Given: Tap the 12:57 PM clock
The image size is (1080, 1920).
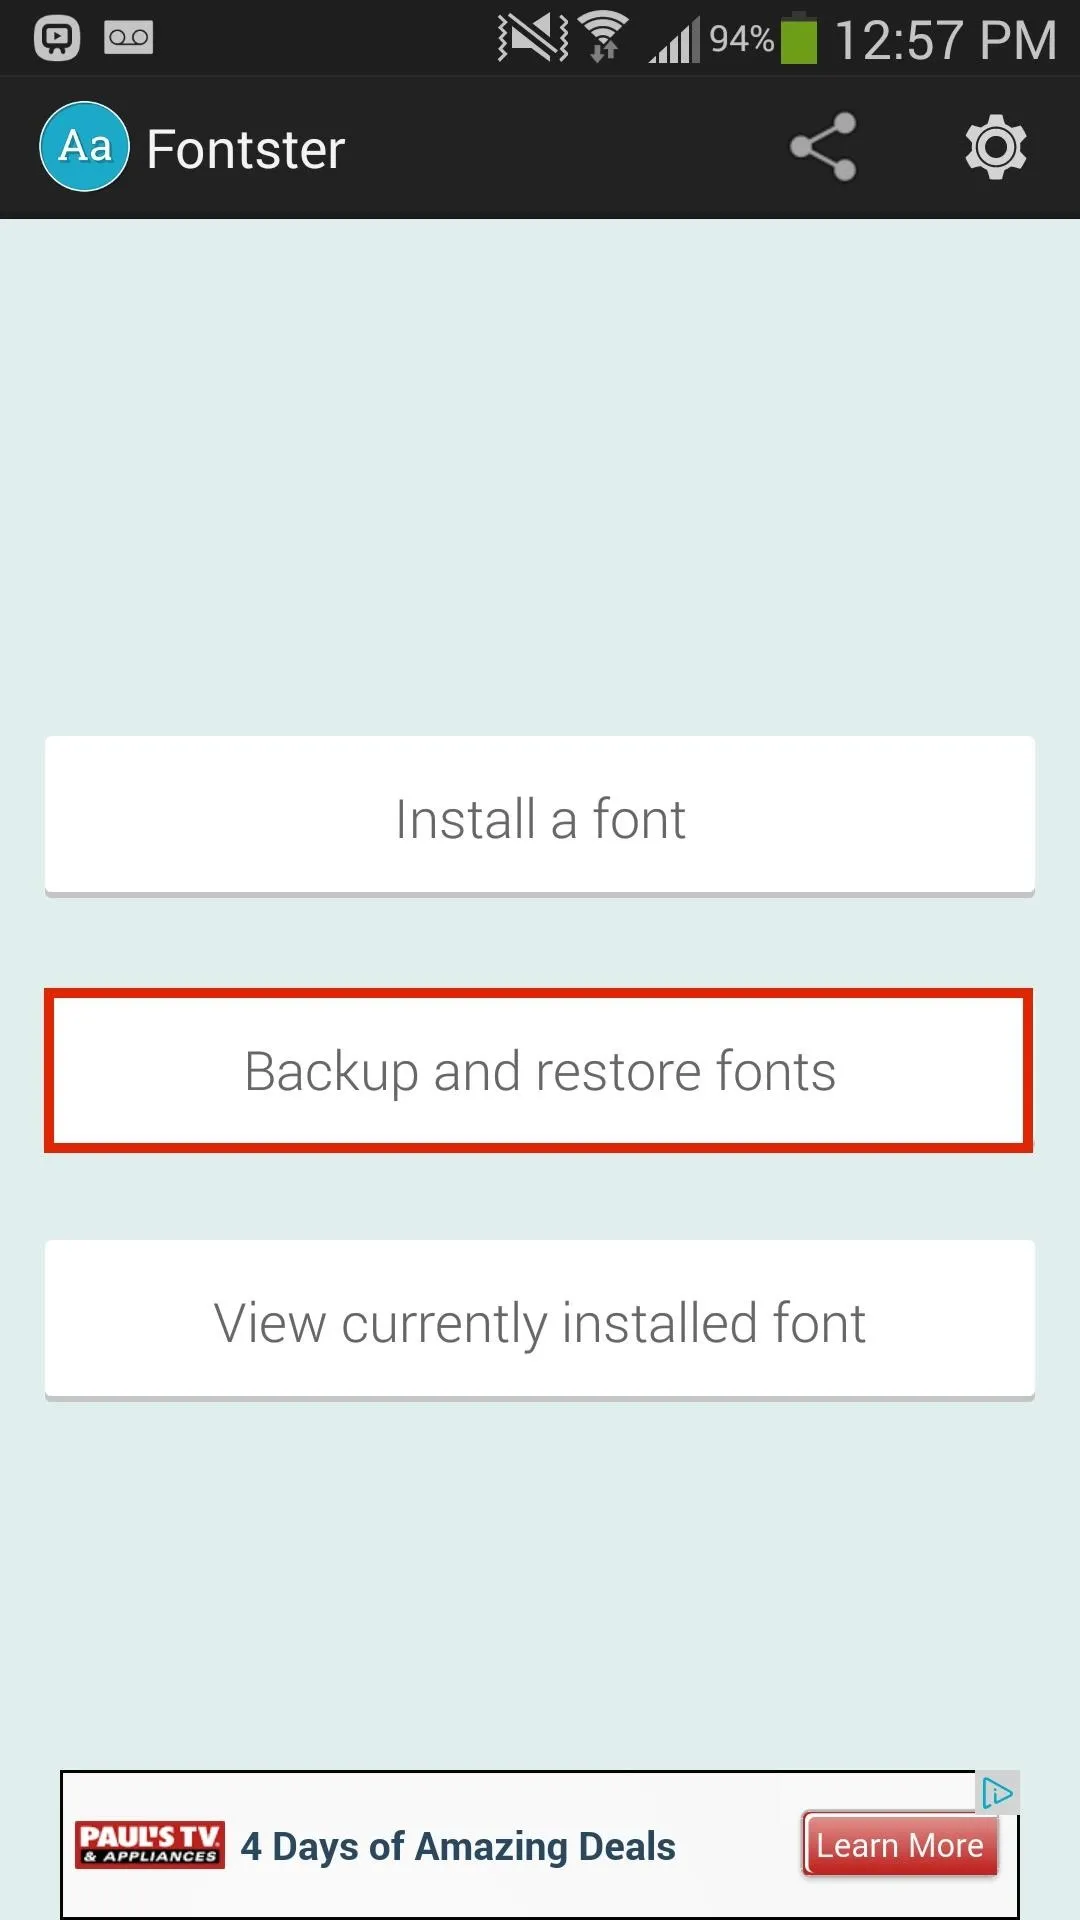Looking at the screenshot, I should [945, 40].
